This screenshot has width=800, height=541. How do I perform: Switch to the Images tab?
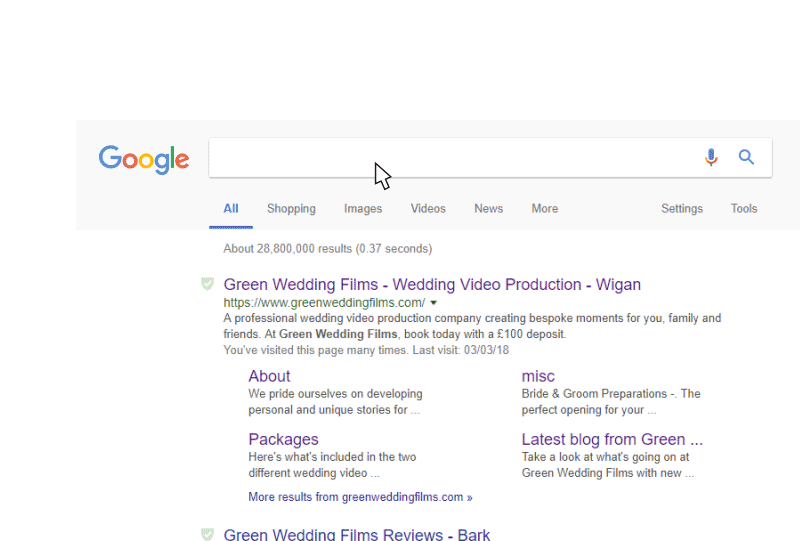coord(363,209)
